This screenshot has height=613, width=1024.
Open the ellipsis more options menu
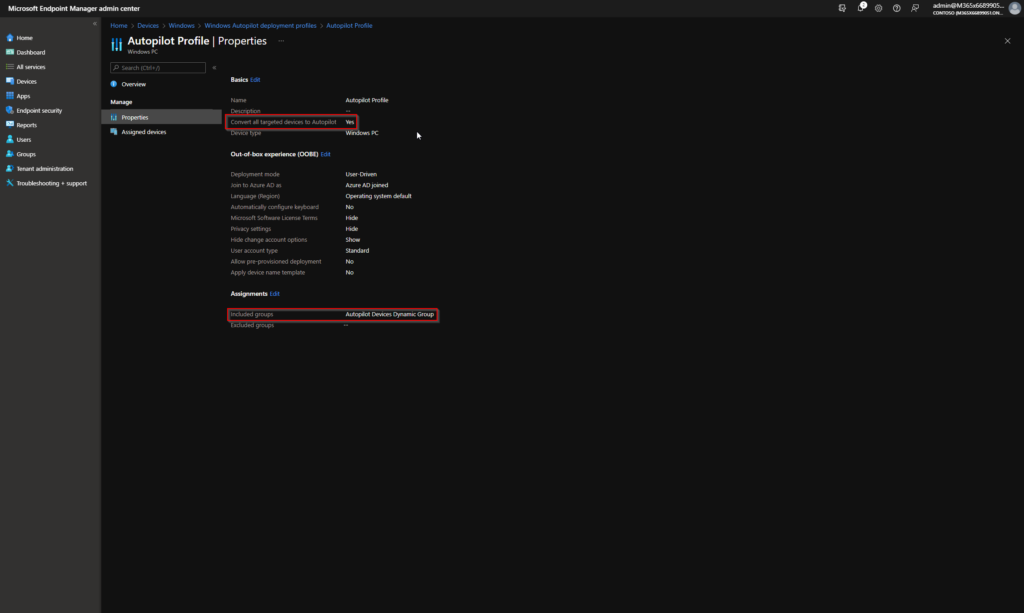pos(281,40)
